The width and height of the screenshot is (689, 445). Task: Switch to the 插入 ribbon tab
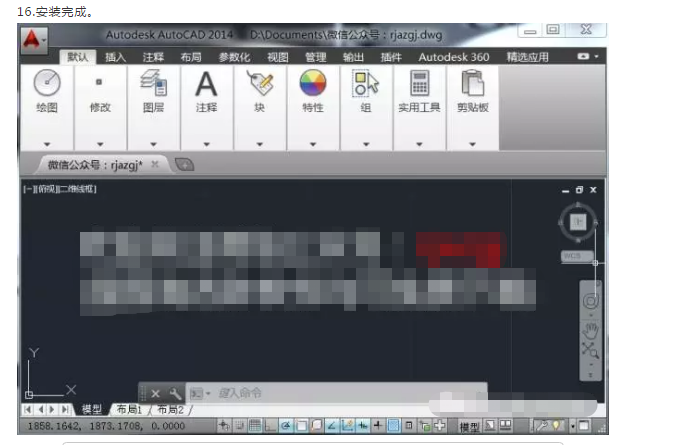[x=115, y=57]
